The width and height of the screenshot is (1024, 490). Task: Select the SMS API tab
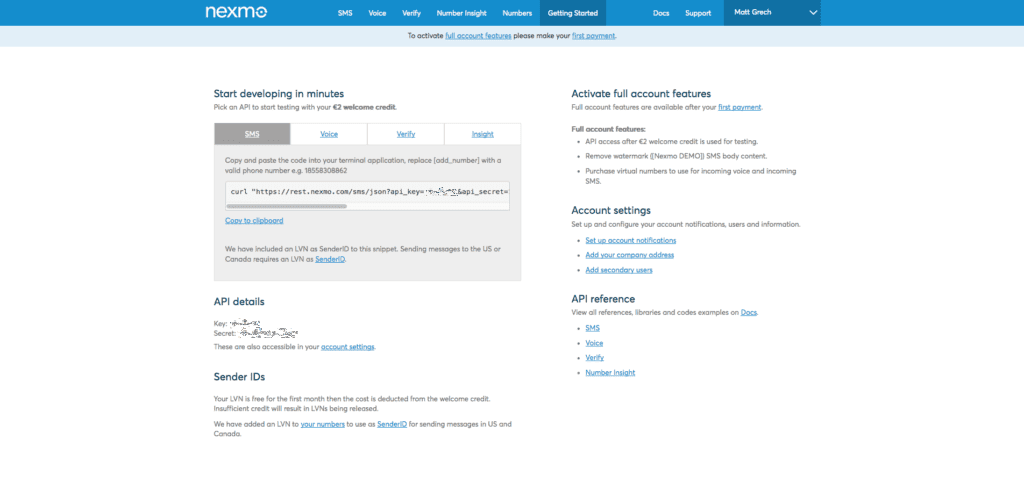pos(252,134)
